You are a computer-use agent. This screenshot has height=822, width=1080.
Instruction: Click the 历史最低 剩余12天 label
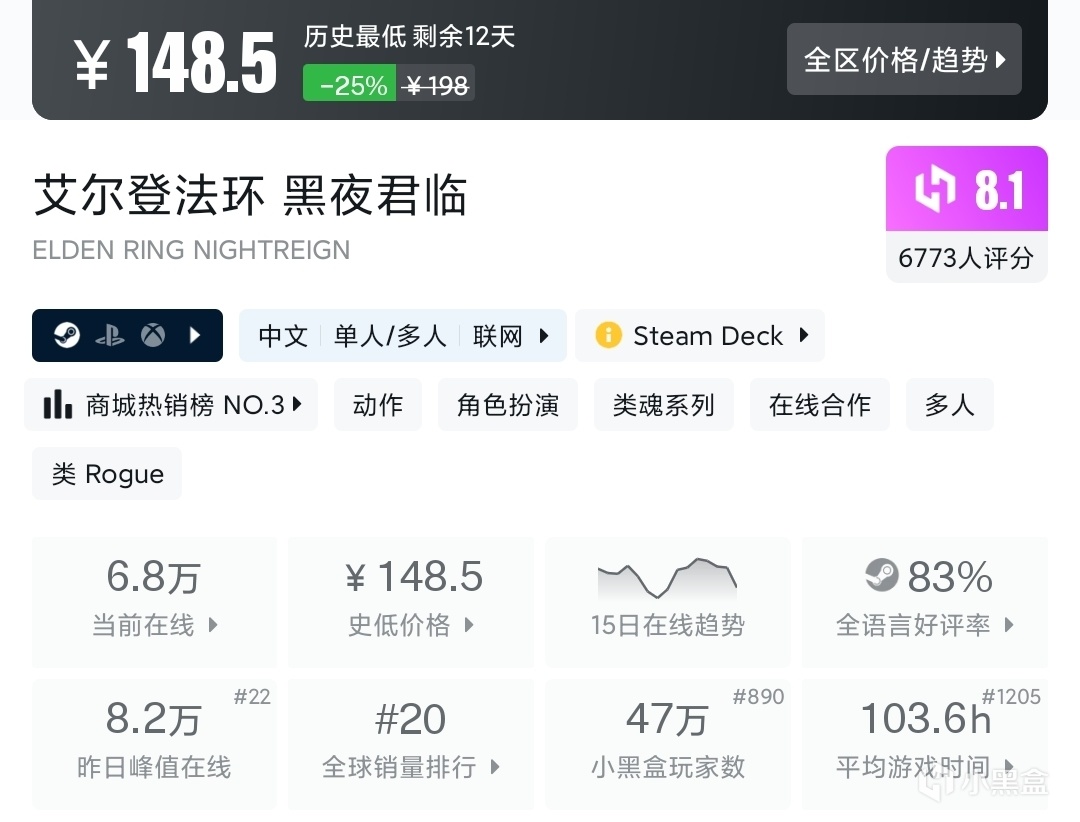[409, 36]
